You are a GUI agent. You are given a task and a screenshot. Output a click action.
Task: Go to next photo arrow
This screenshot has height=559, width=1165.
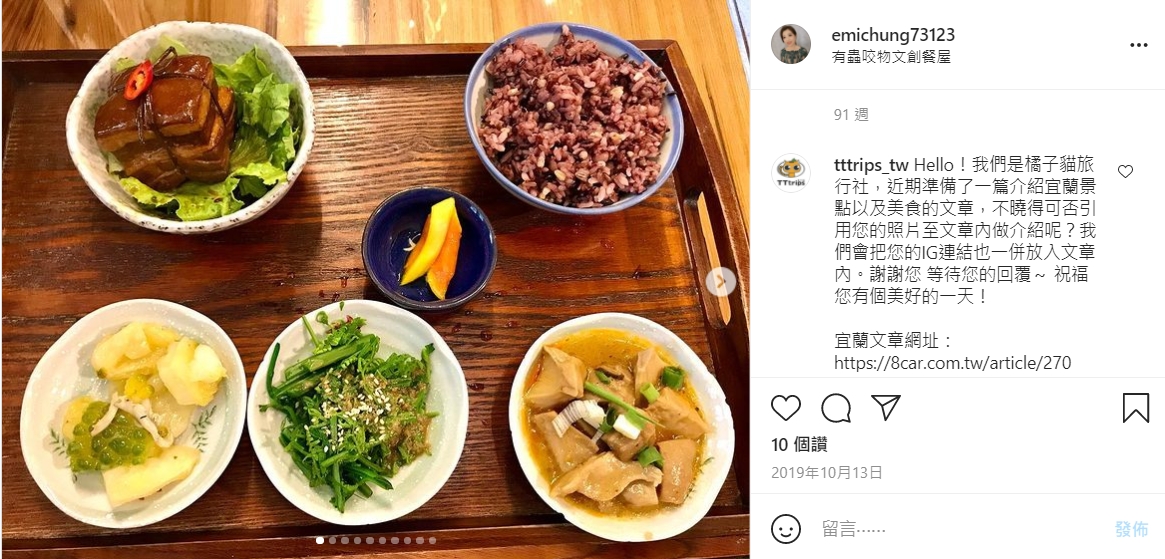[720, 282]
